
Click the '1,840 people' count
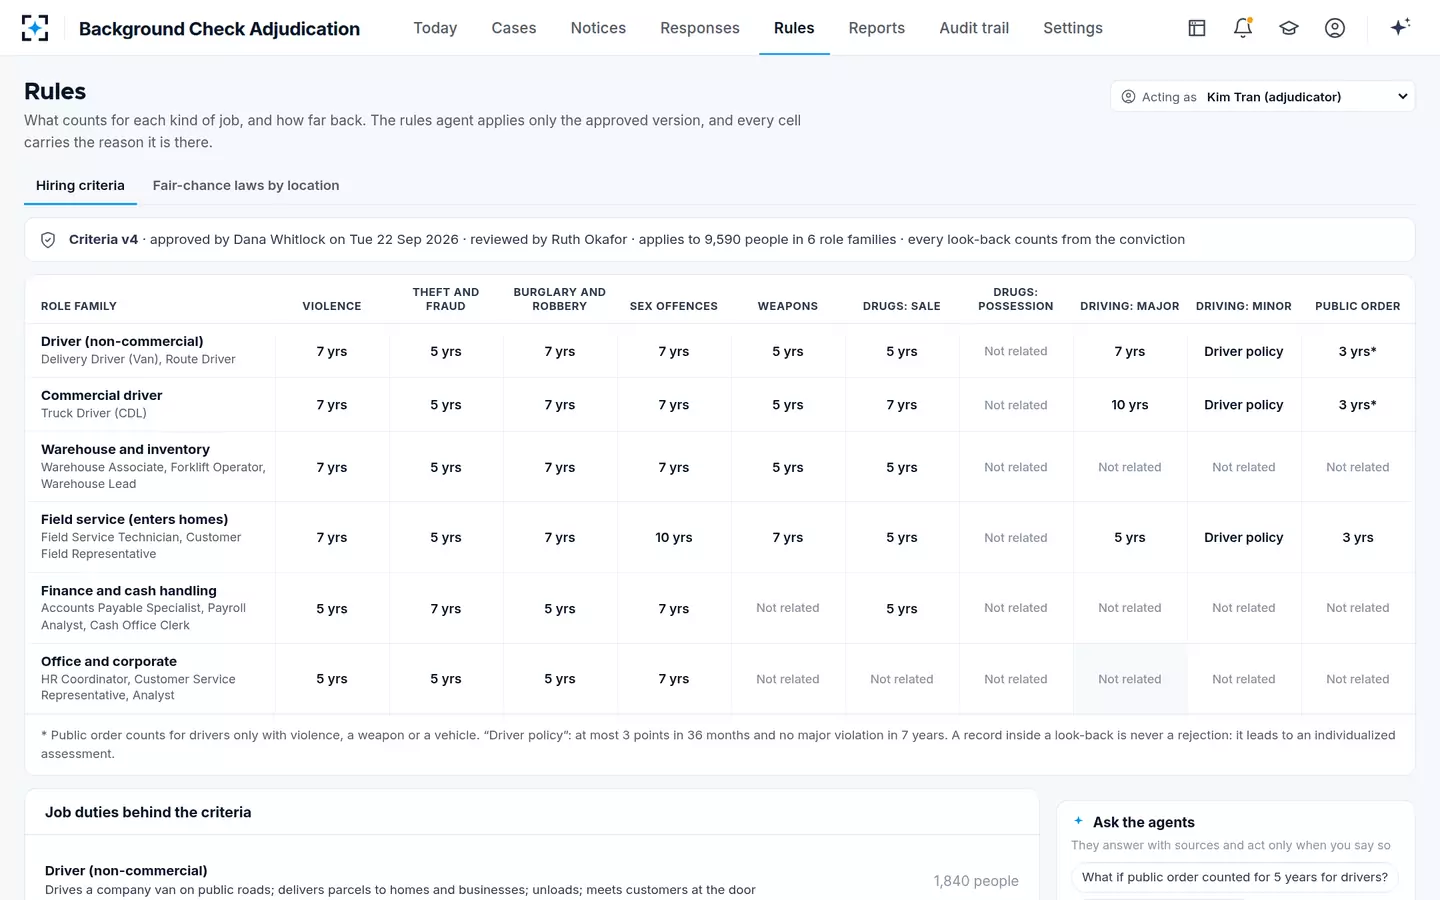(976, 881)
